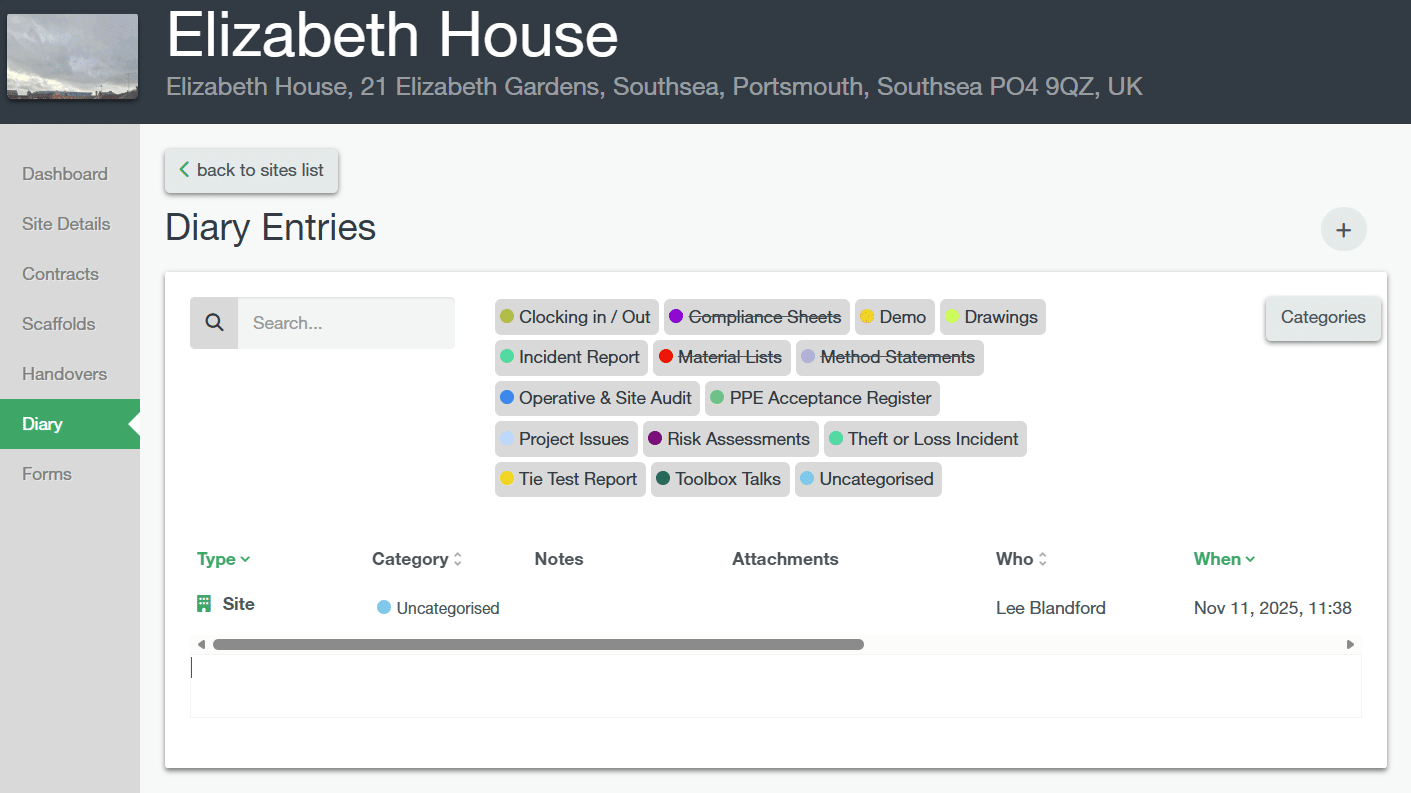Click the green back chevron icon
The height and width of the screenshot is (793, 1411).
coord(184,170)
